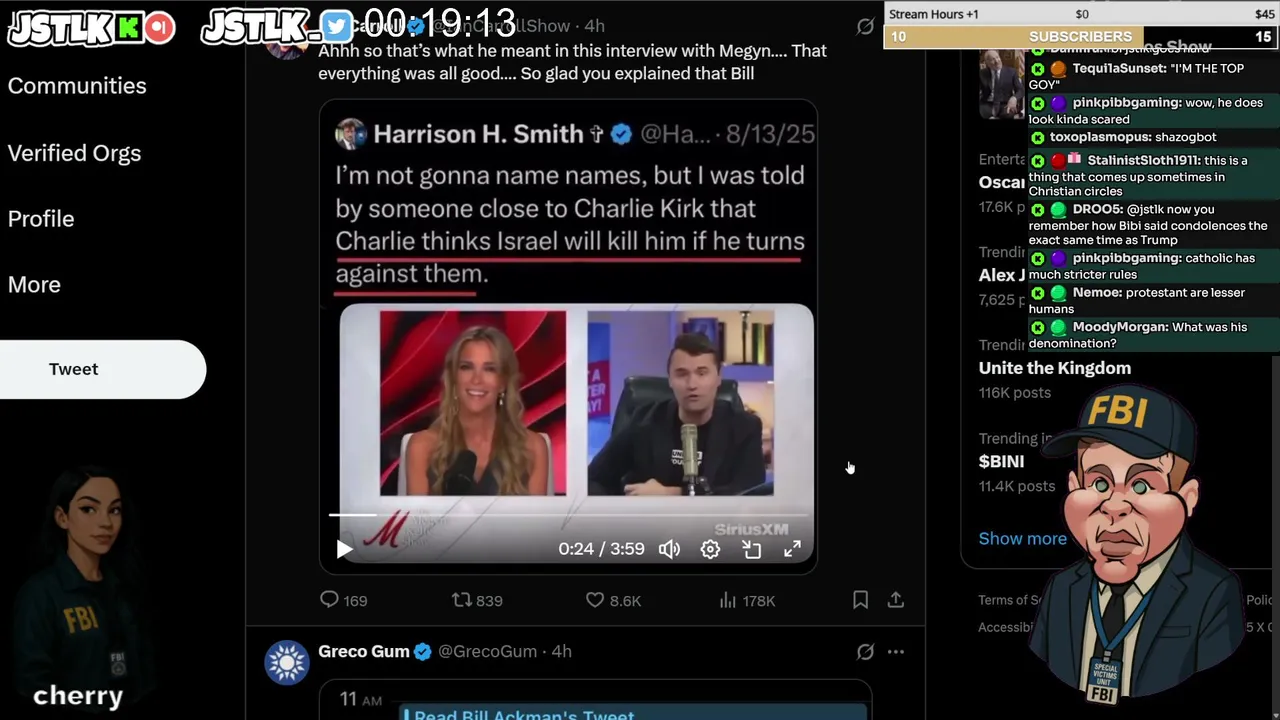
Task: Compose with the Tweet button
Action: [103, 369]
